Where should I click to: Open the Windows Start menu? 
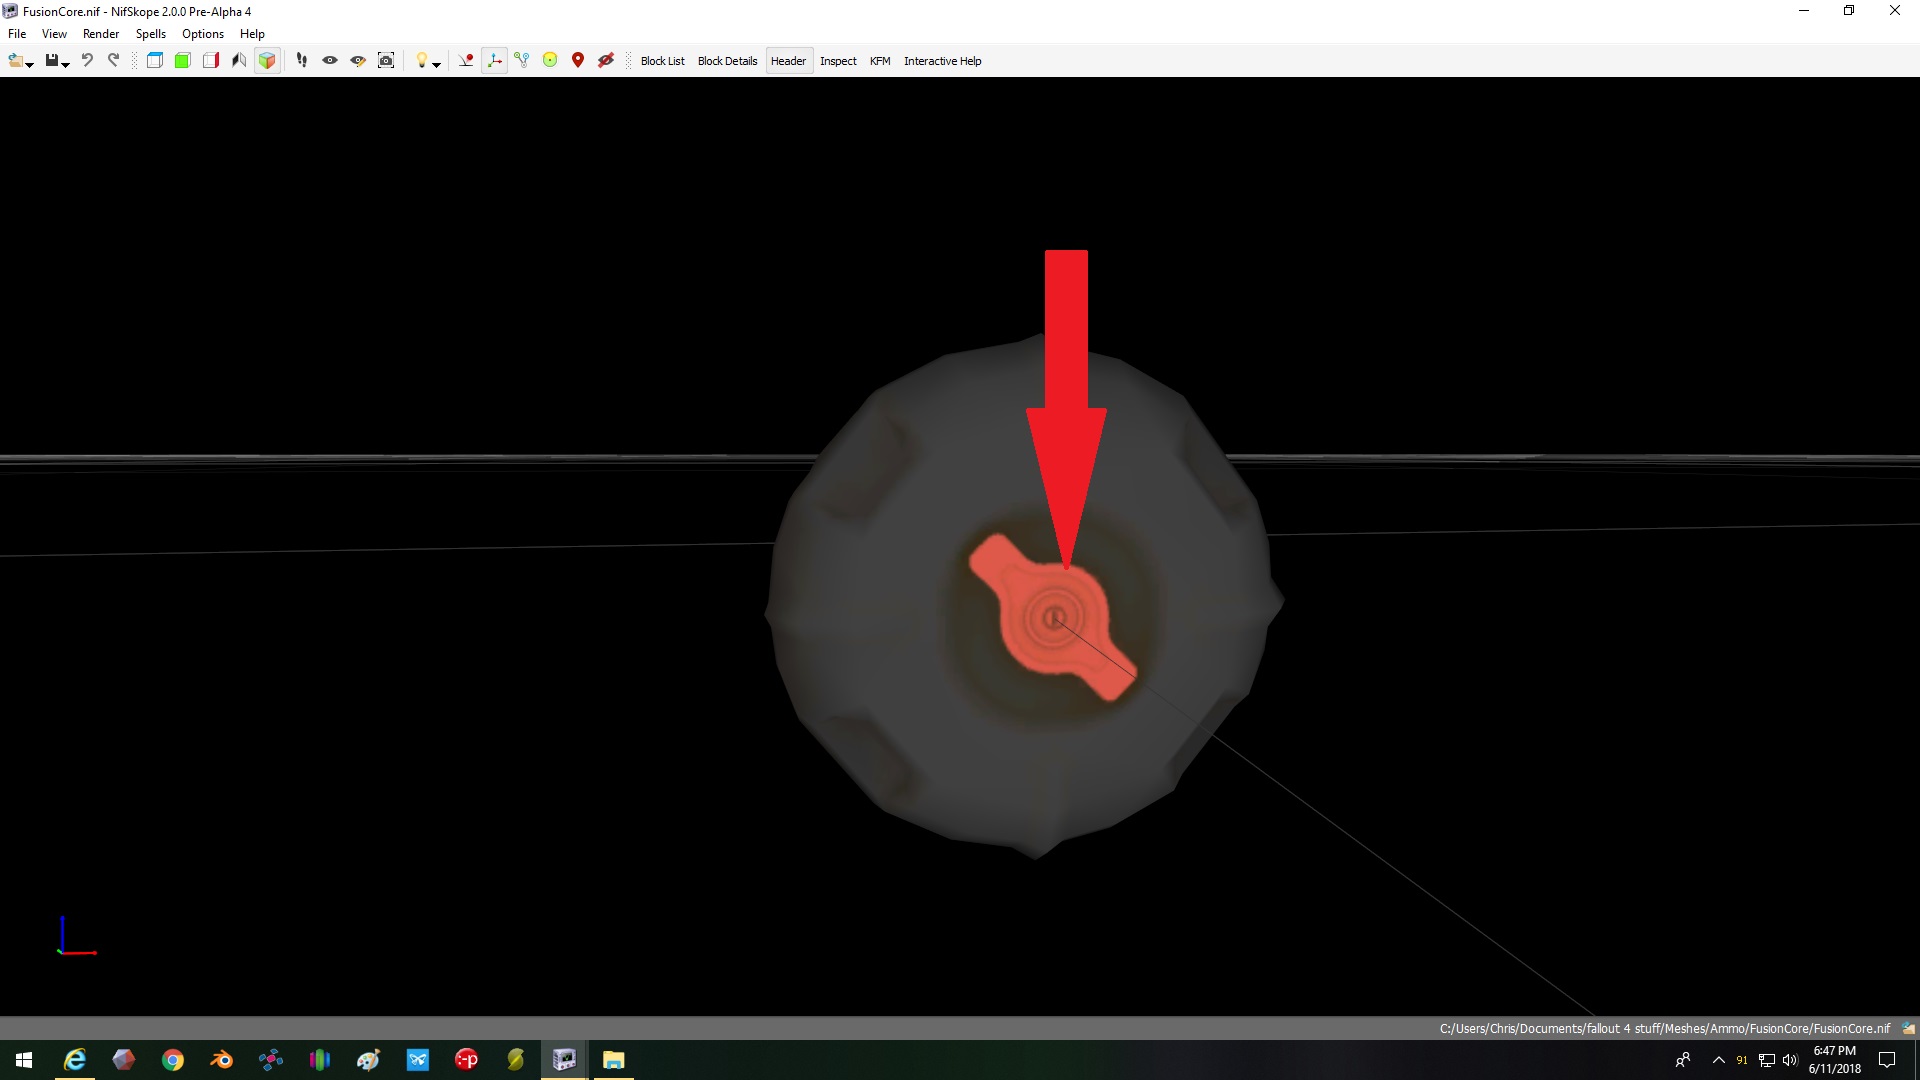24,1060
